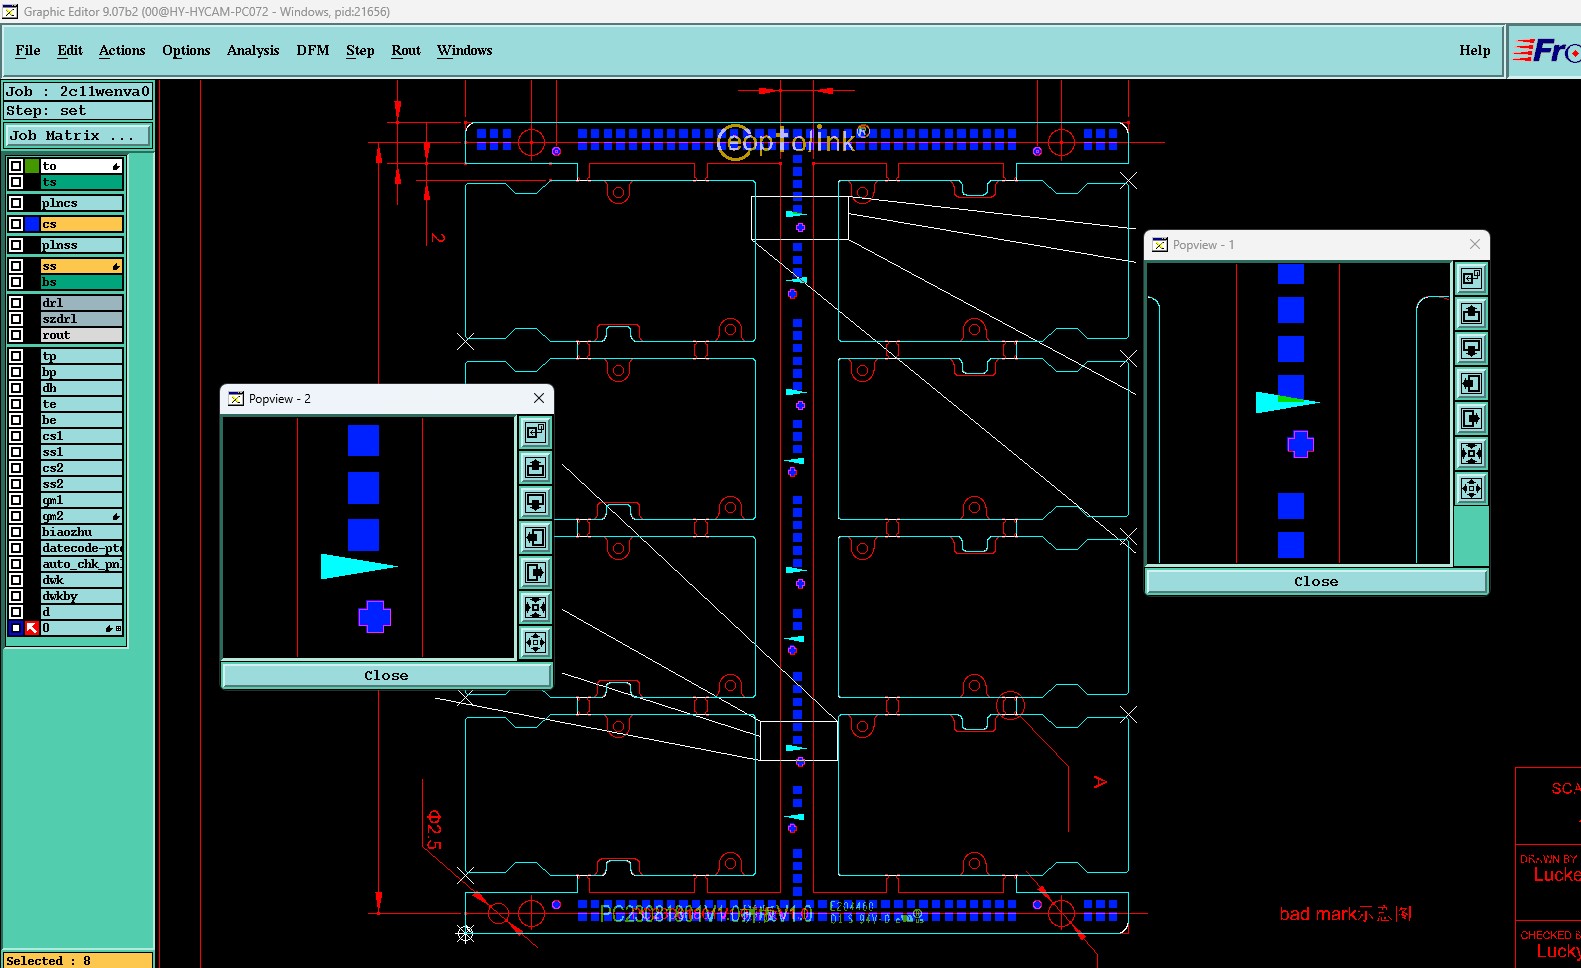Select the dh layer name

pyautogui.click(x=82, y=388)
